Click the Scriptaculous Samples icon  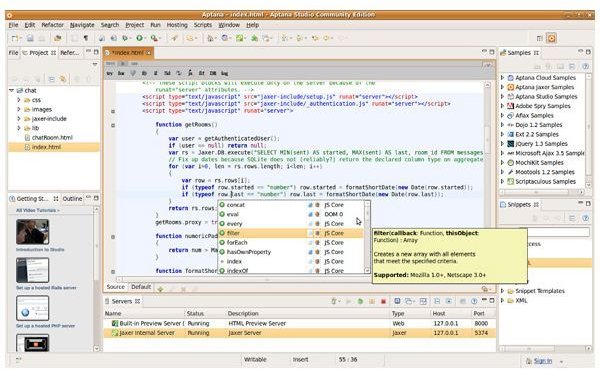point(510,181)
